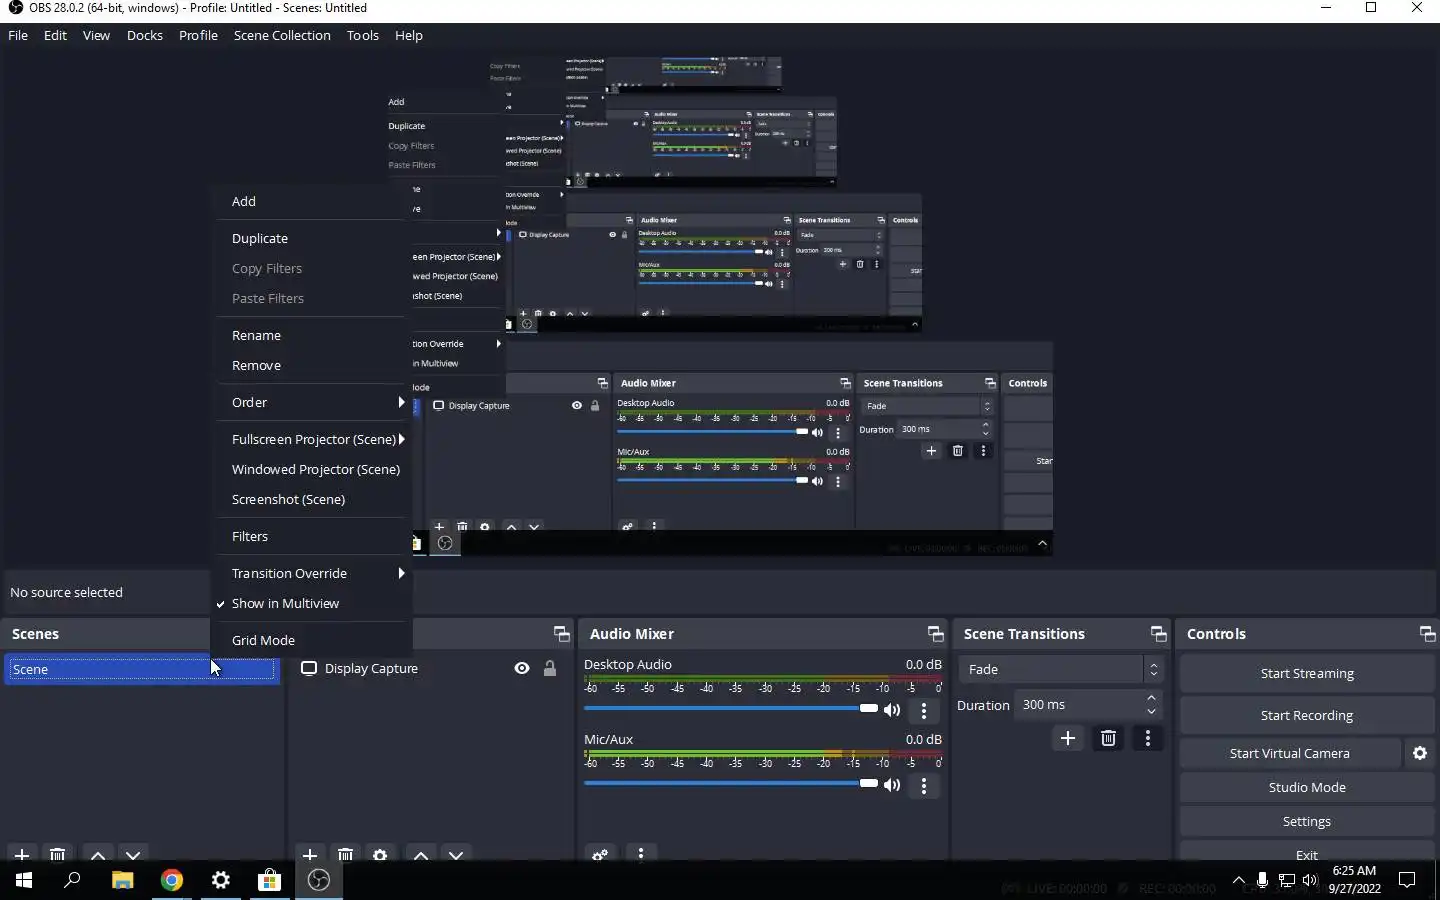Image resolution: width=1440 pixels, height=900 pixels.
Task: Open source properties gear icon
Action: (x=380, y=855)
